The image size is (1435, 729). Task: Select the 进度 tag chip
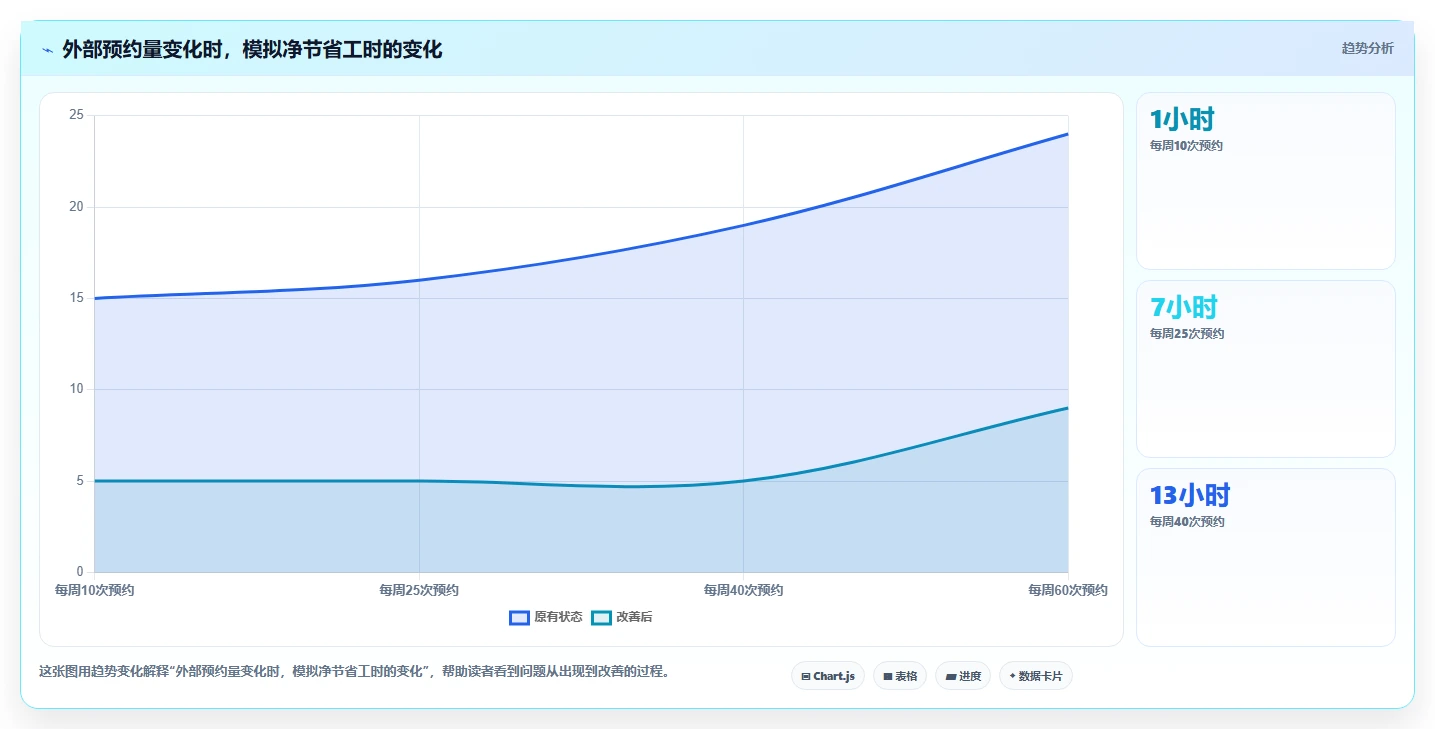[x=963, y=676]
